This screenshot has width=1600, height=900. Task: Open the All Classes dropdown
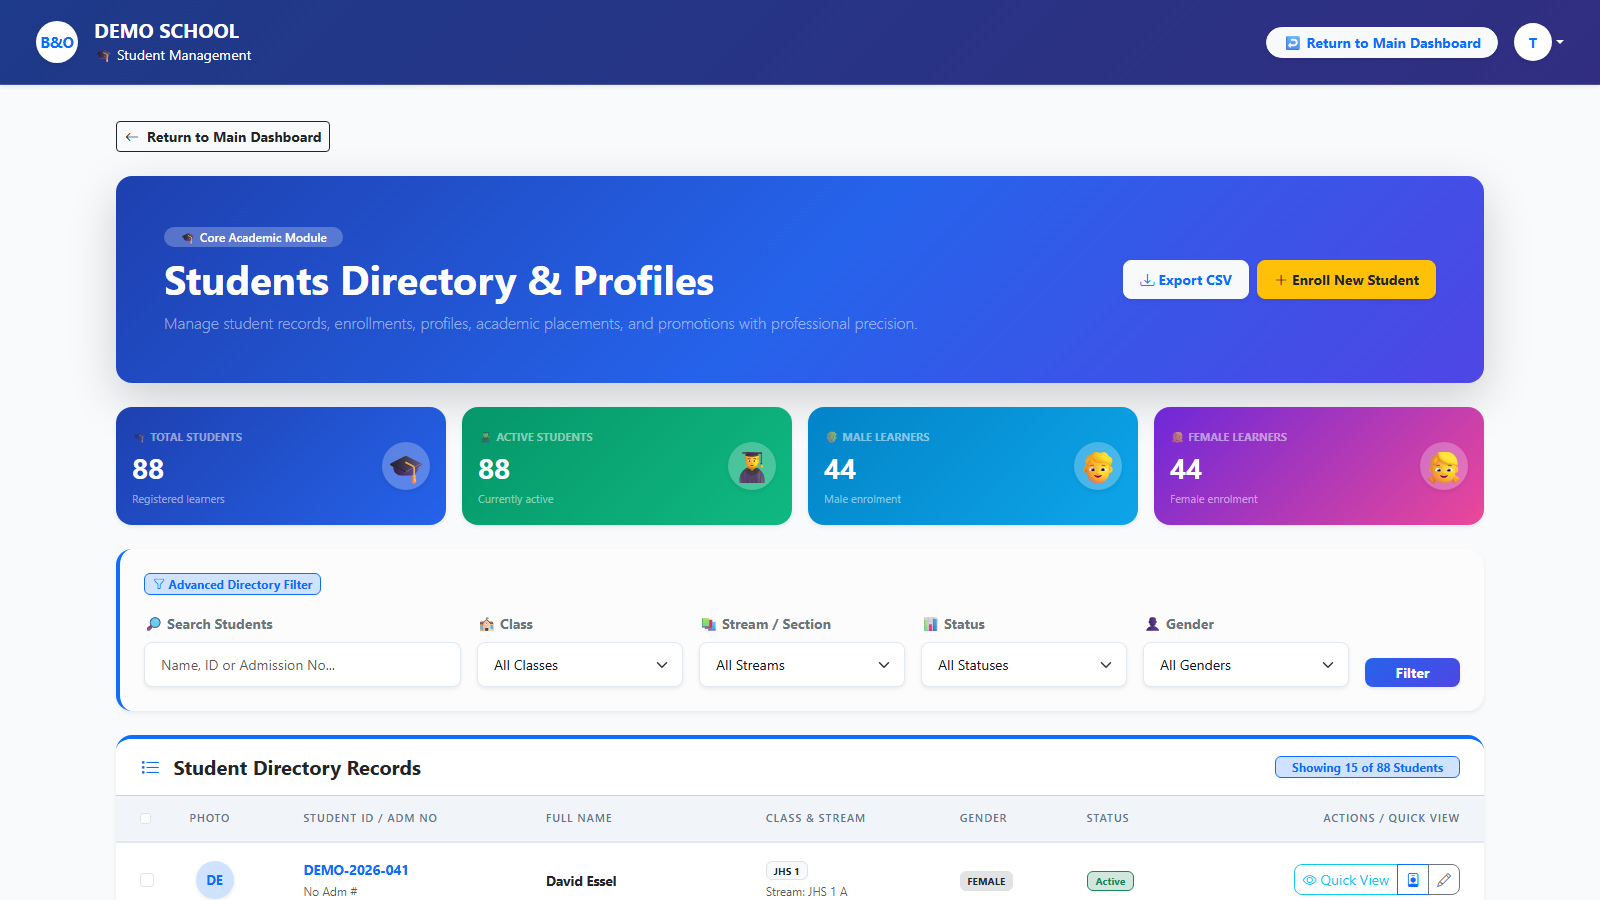coord(580,665)
